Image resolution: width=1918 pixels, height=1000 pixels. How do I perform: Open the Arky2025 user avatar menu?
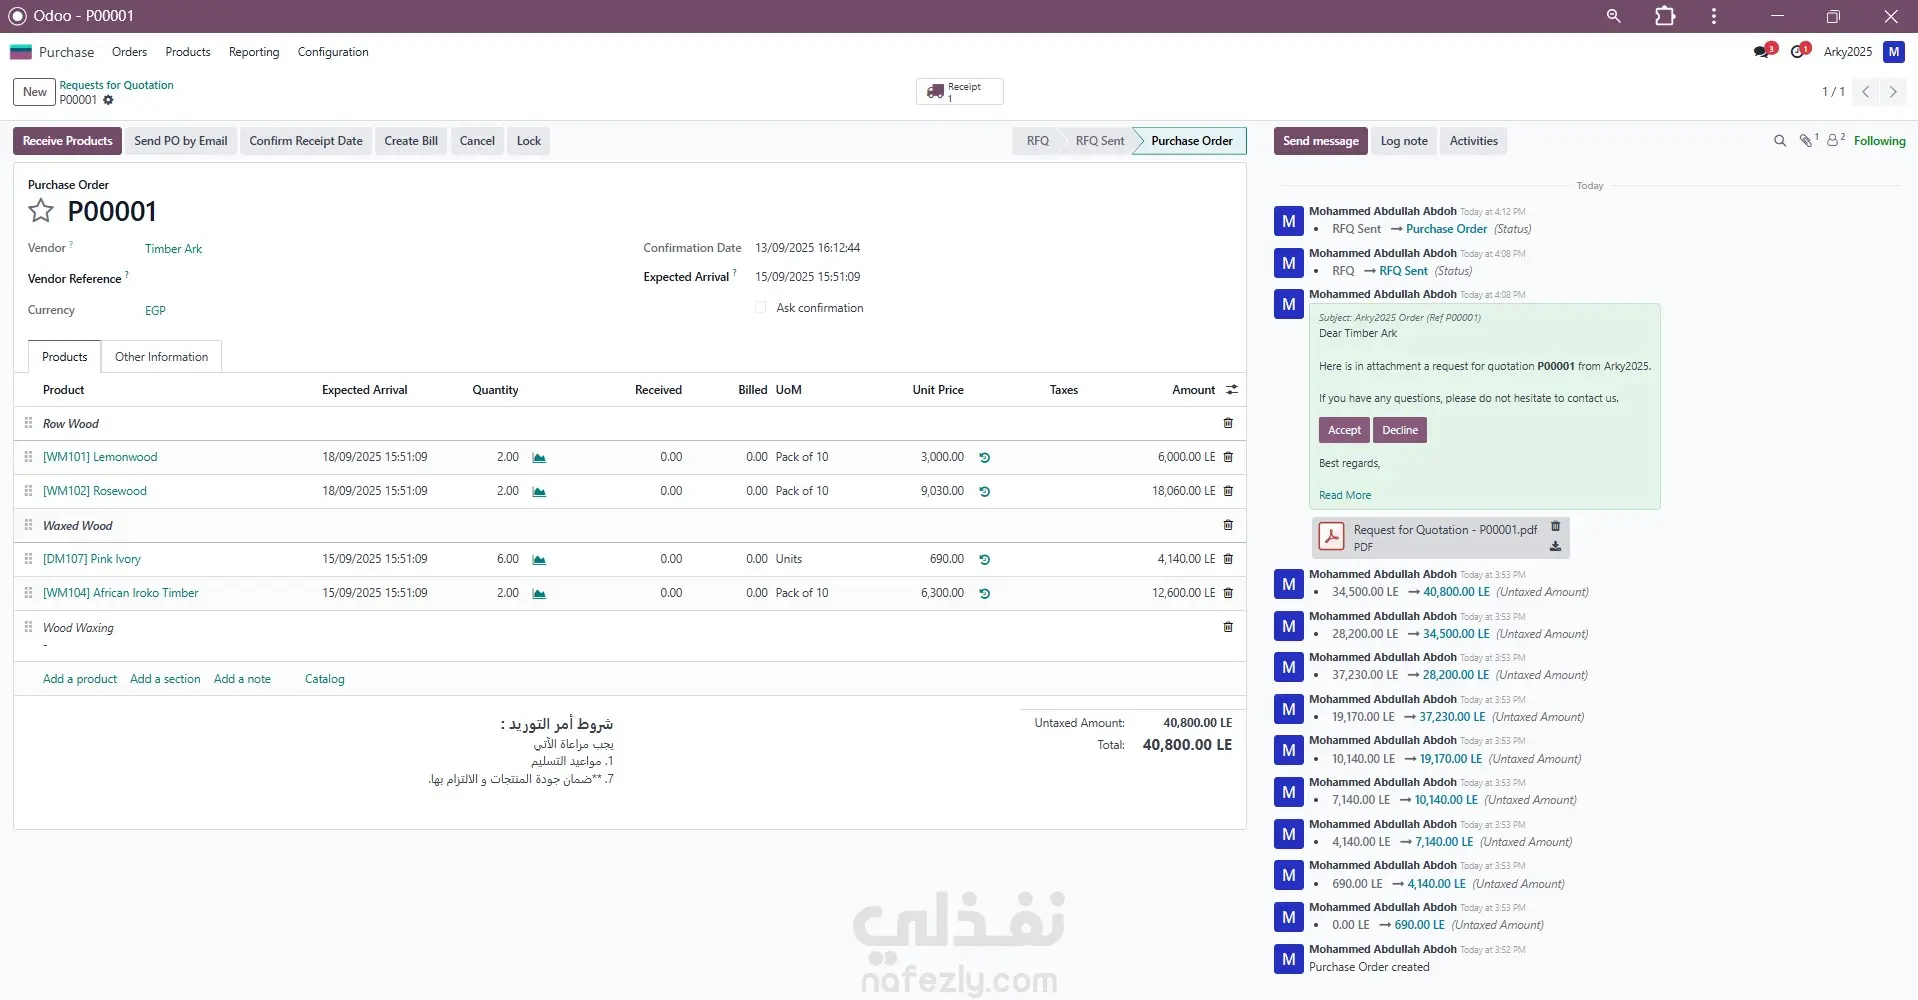(x=1894, y=52)
